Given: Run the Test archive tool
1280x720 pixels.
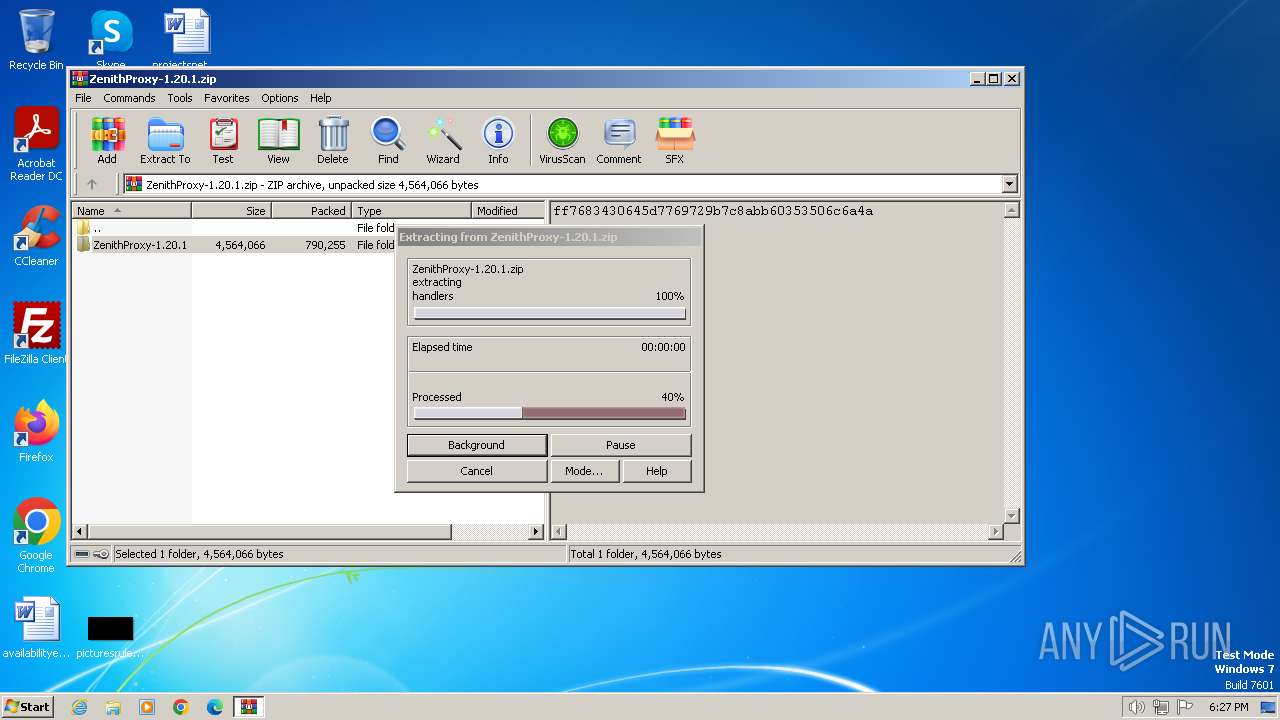Looking at the screenshot, I should (223, 140).
